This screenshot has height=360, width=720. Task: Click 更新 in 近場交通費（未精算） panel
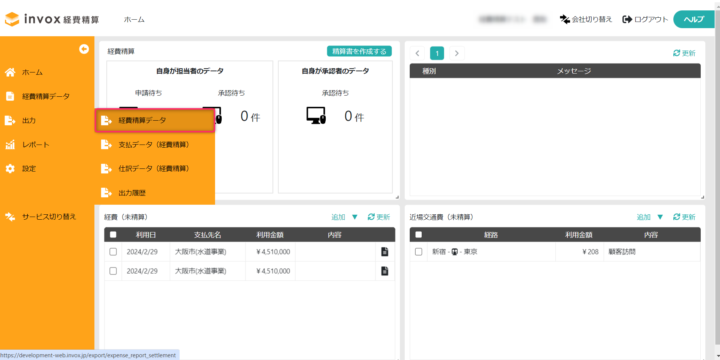coord(684,217)
